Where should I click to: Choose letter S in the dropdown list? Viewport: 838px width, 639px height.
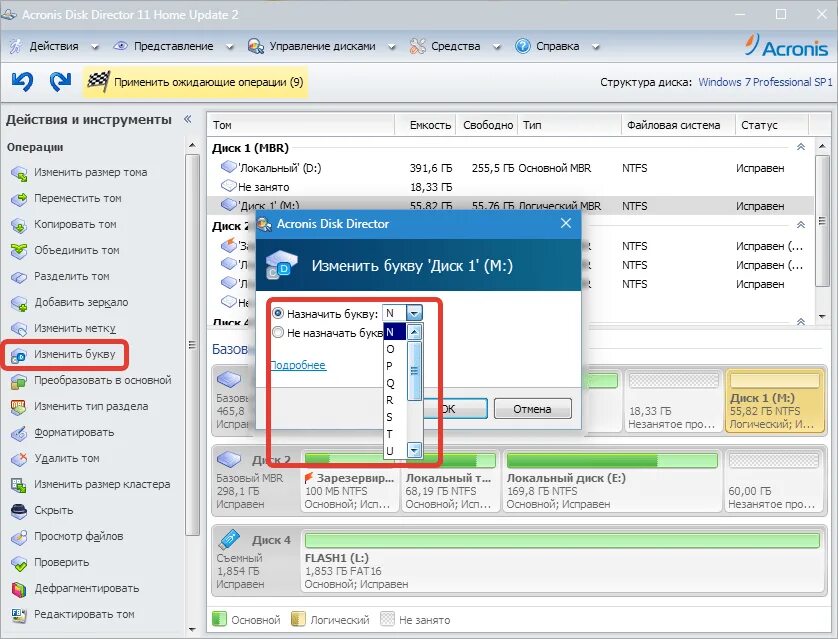tap(395, 417)
